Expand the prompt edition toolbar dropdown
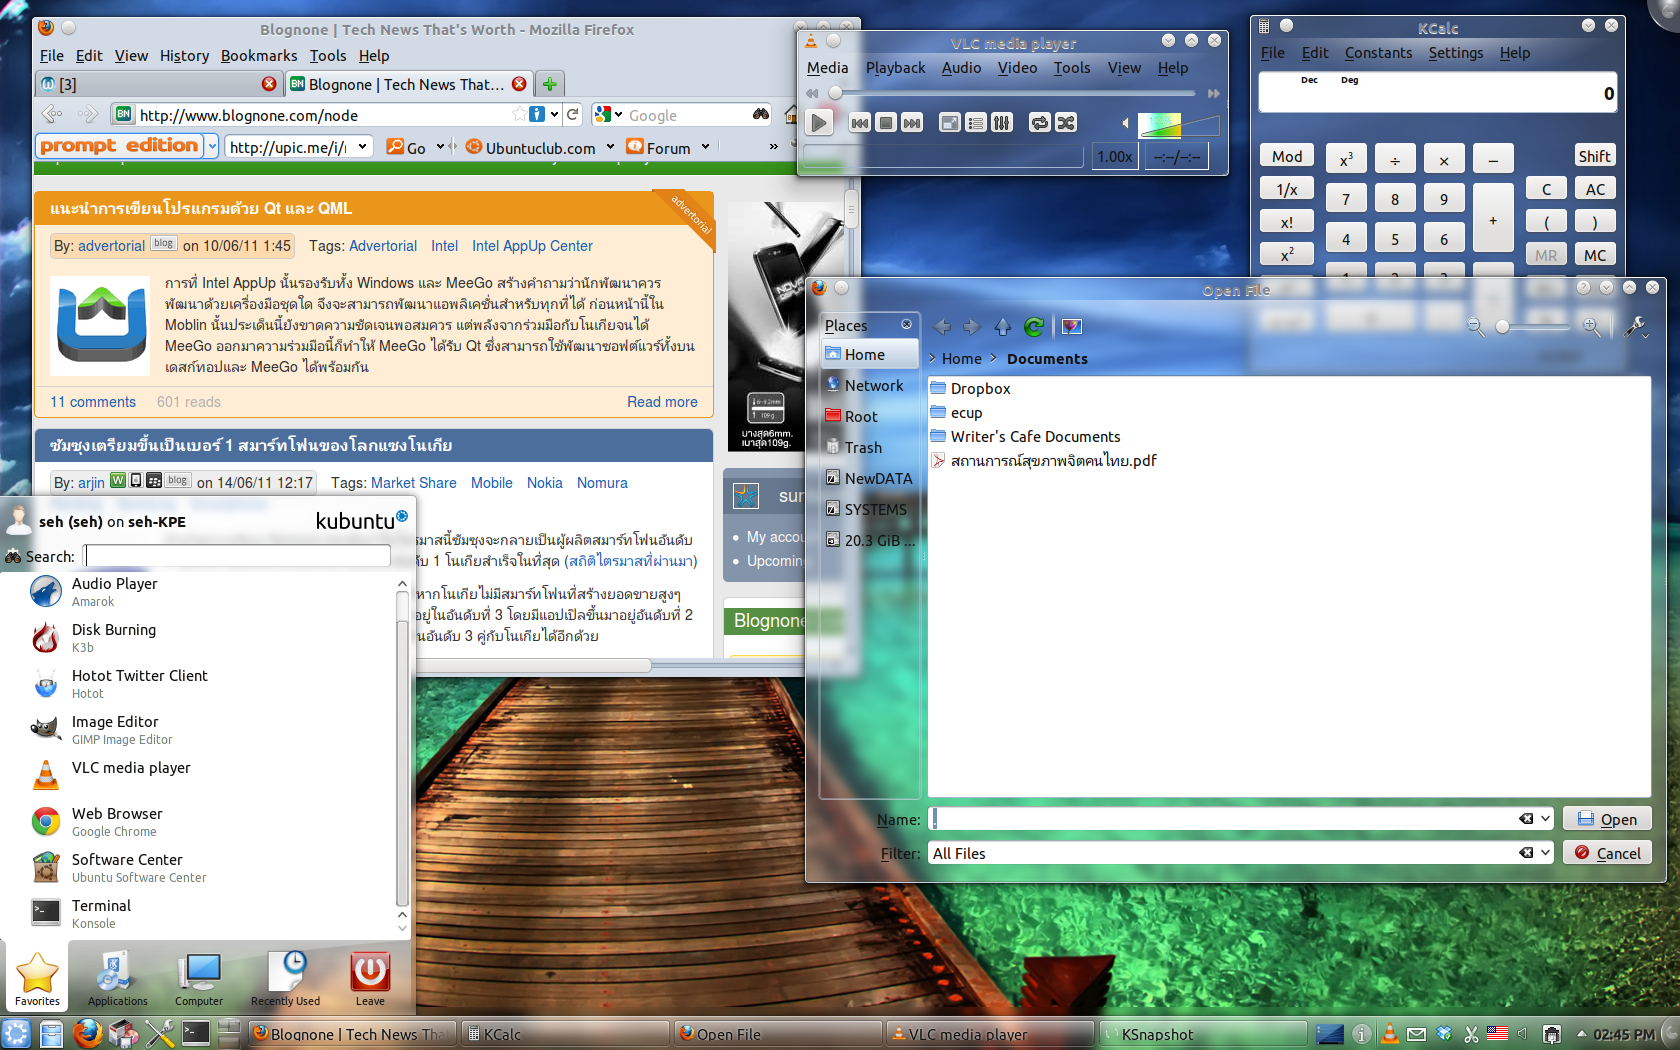The width and height of the screenshot is (1680, 1050). pos(212,147)
